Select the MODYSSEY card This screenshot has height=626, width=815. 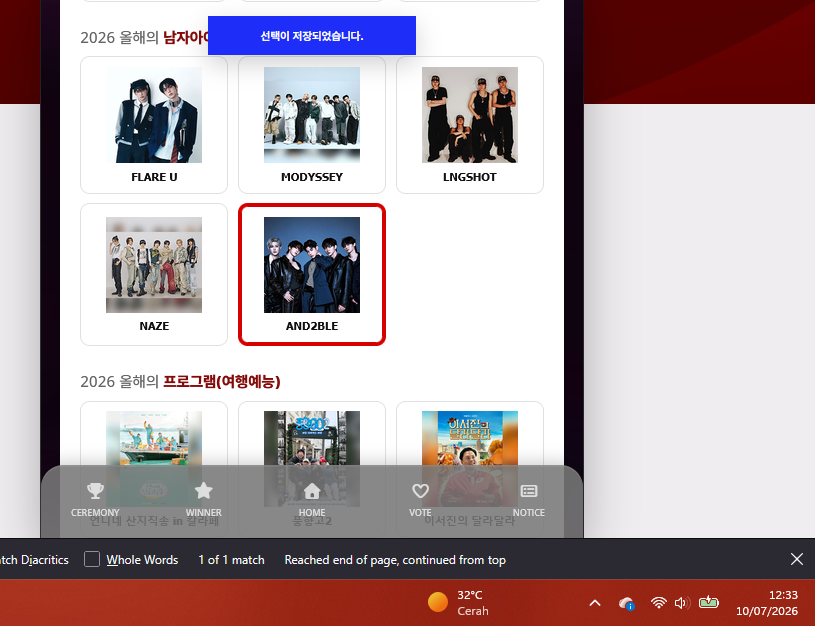pyautogui.click(x=312, y=125)
